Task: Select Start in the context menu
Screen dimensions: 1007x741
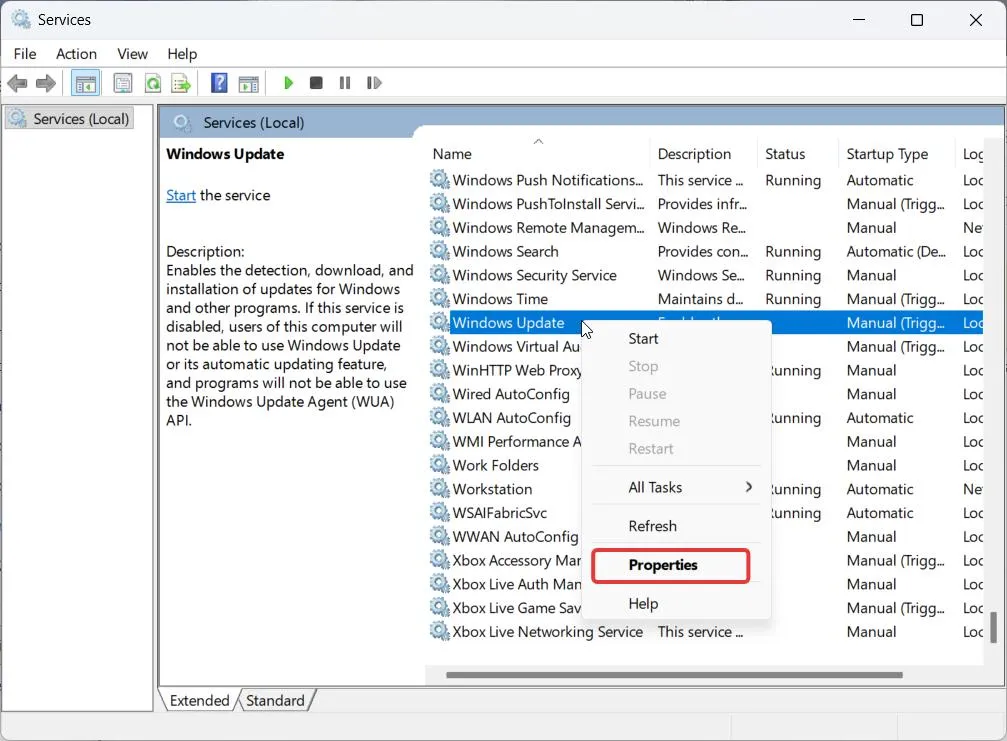Action: point(644,338)
